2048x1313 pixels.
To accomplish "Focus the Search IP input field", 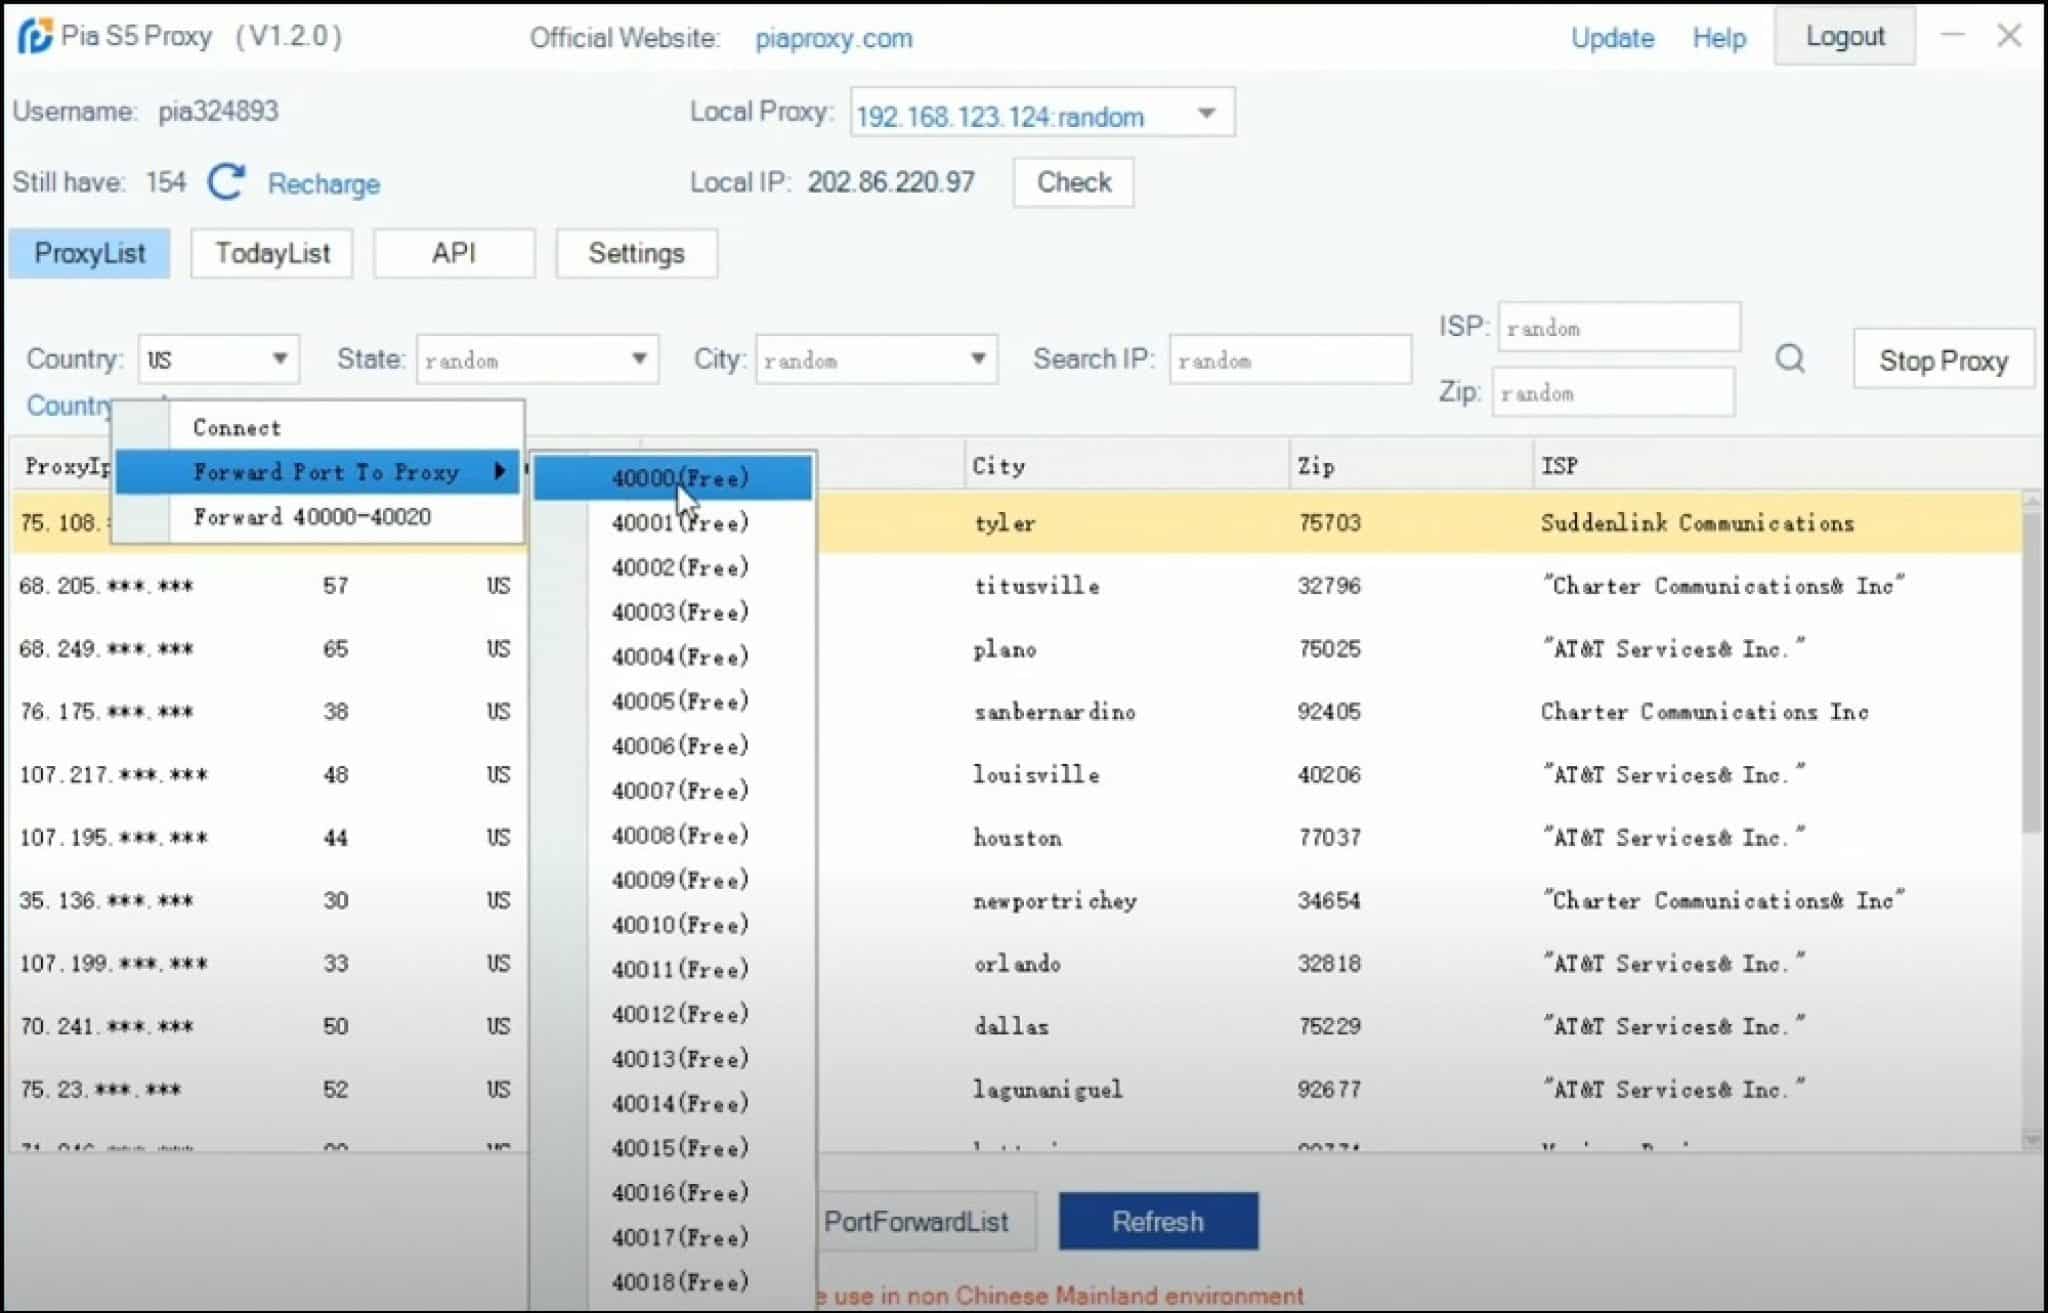I will [x=1290, y=359].
